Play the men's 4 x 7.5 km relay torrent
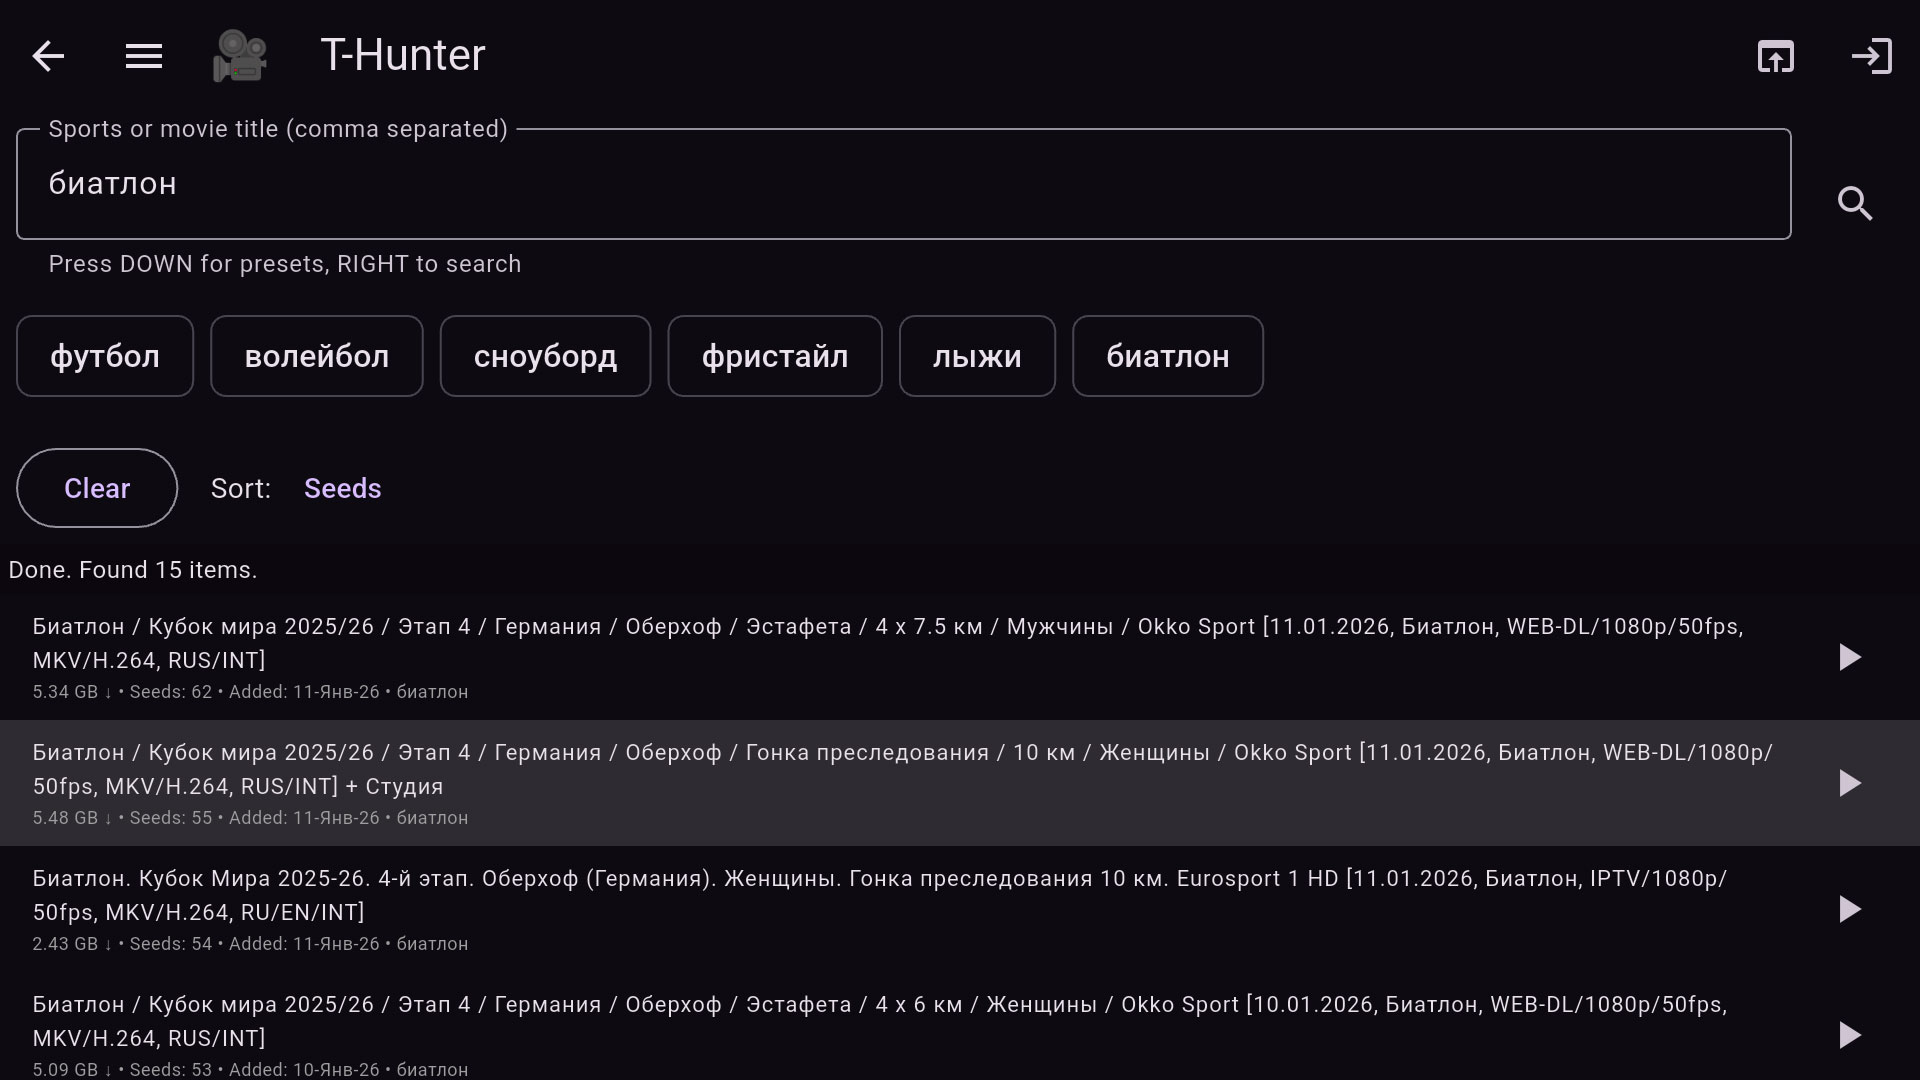The height and width of the screenshot is (1080, 1920). tap(1850, 657)
